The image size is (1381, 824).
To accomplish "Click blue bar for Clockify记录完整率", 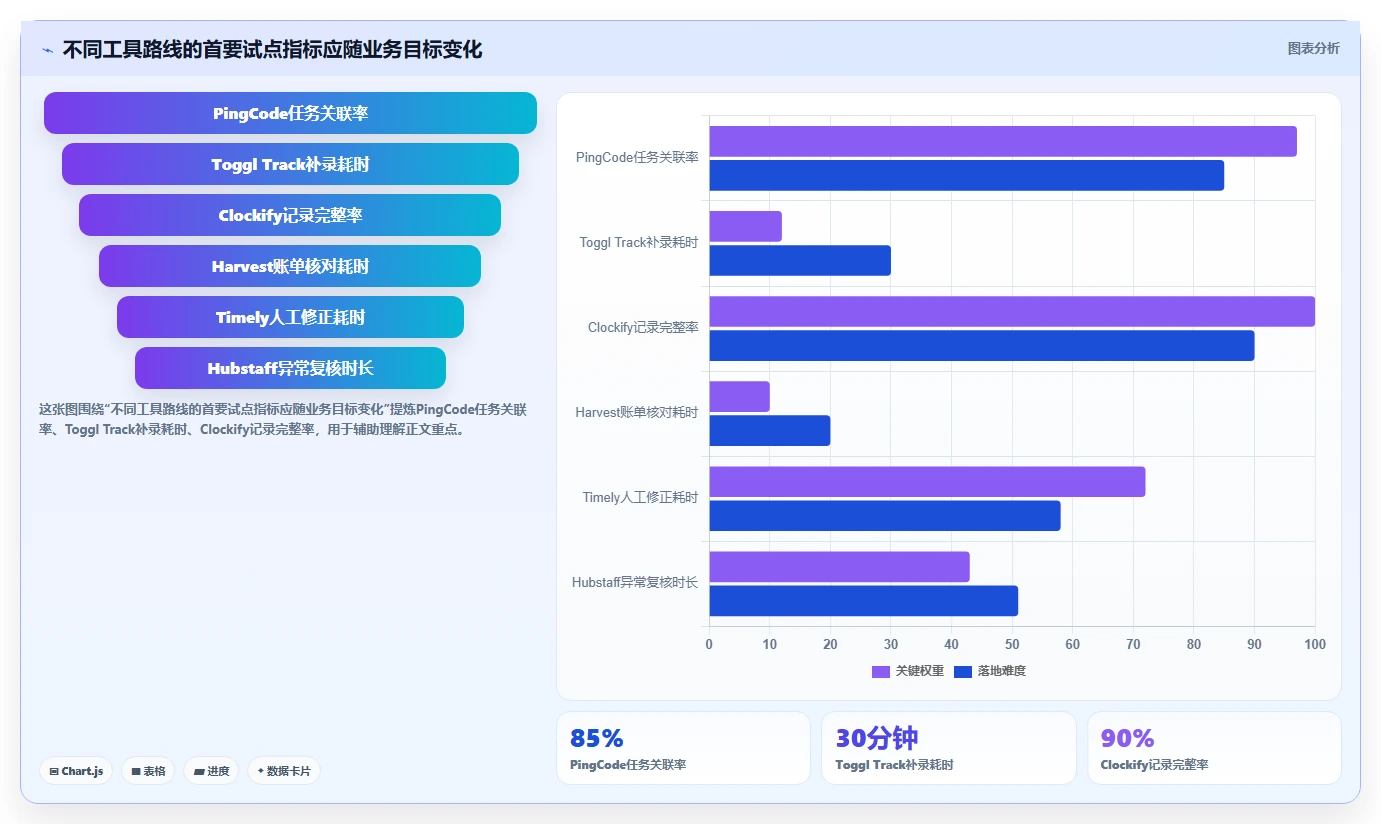I will [982, 345].
